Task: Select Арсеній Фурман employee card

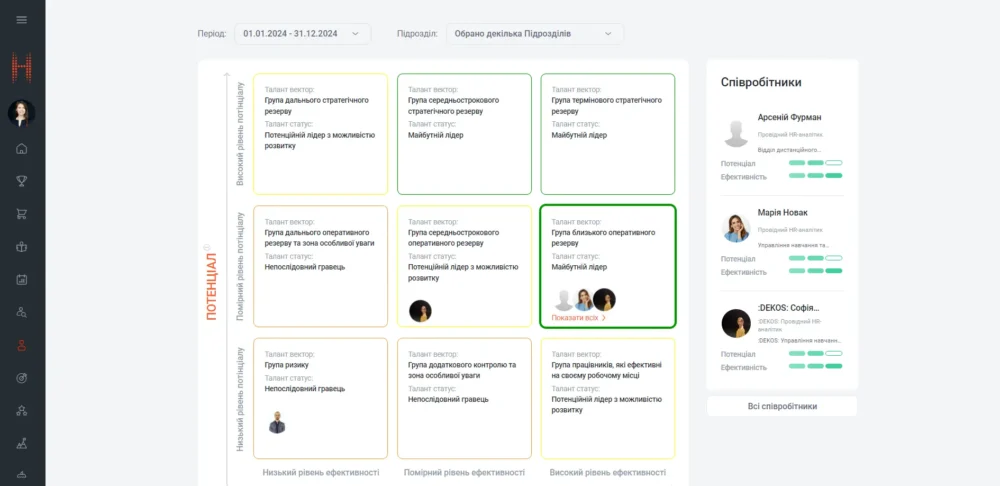Action: (781, 133)
